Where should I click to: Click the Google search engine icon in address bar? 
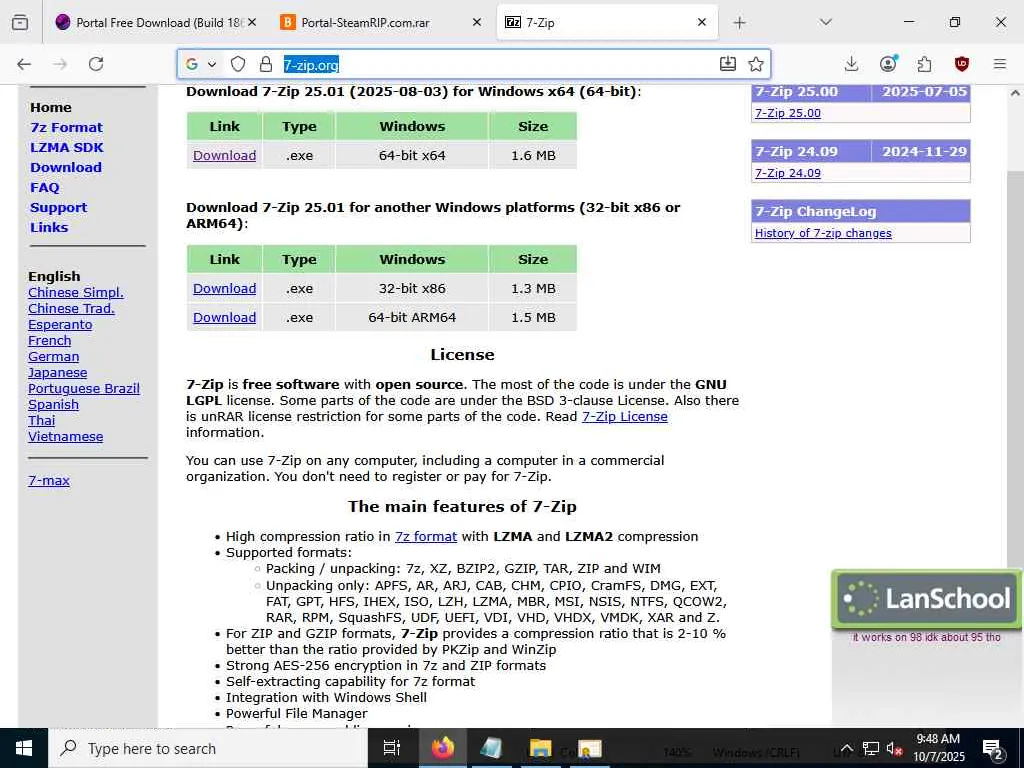click(x=192, y=64)
